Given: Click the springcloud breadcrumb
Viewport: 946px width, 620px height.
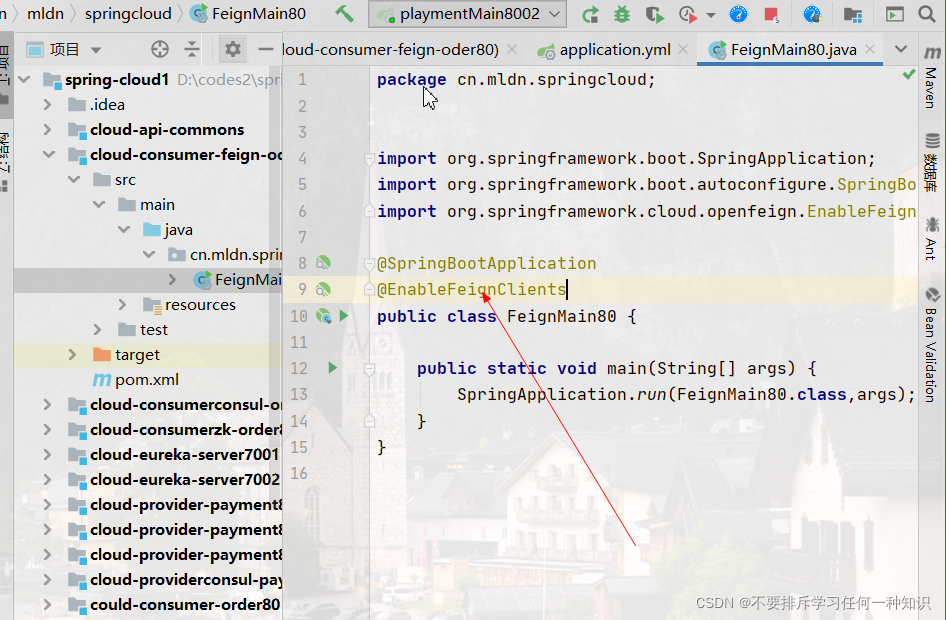Looking at the screenshot, I should pyautogui.click(x=128, y=13).
